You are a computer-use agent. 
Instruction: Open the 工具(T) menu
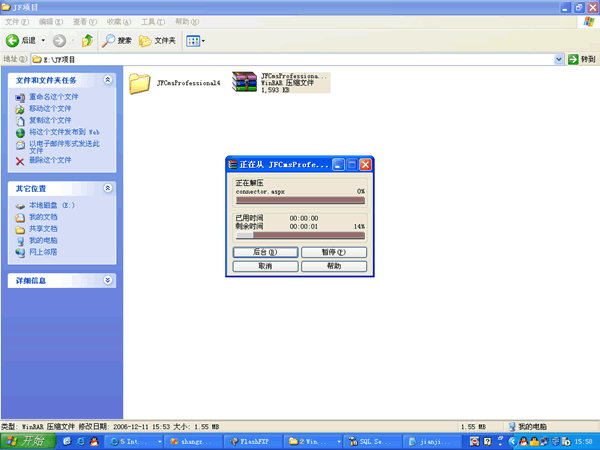[153, 22]
